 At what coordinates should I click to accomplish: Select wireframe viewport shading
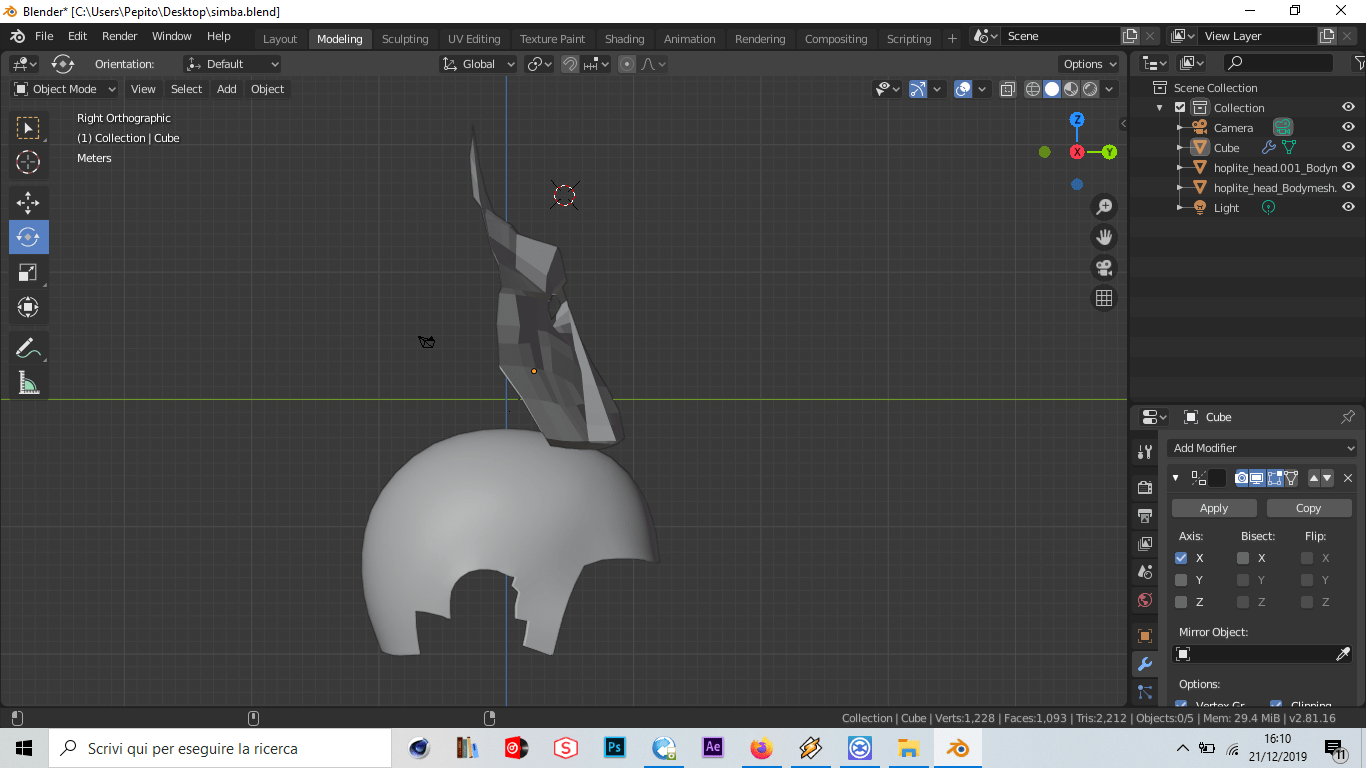click(x=1033, y=89)
